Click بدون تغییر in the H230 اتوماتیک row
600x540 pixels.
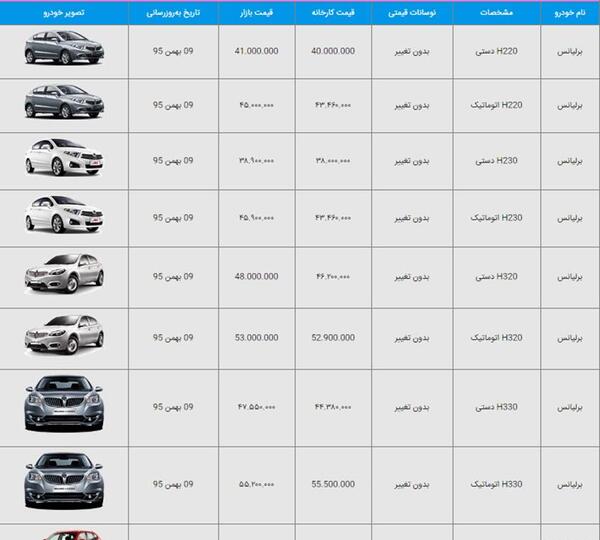point(412,218)
